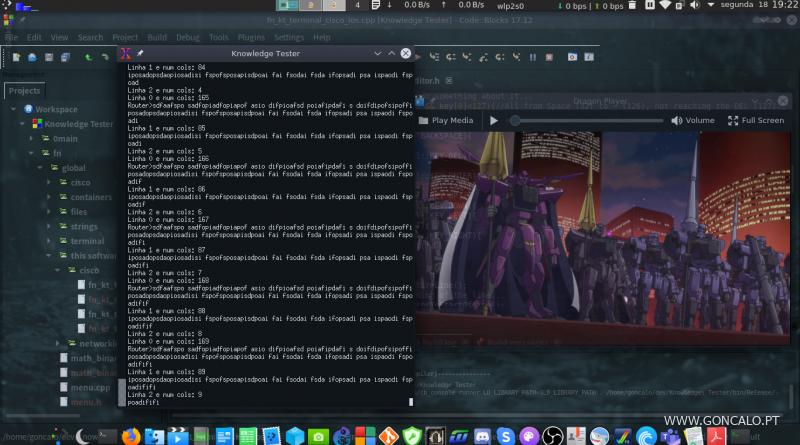Screen dimensions: 800x445
Task: Click the Redo arrow in toolbar
Action: (x=105, y=57)
